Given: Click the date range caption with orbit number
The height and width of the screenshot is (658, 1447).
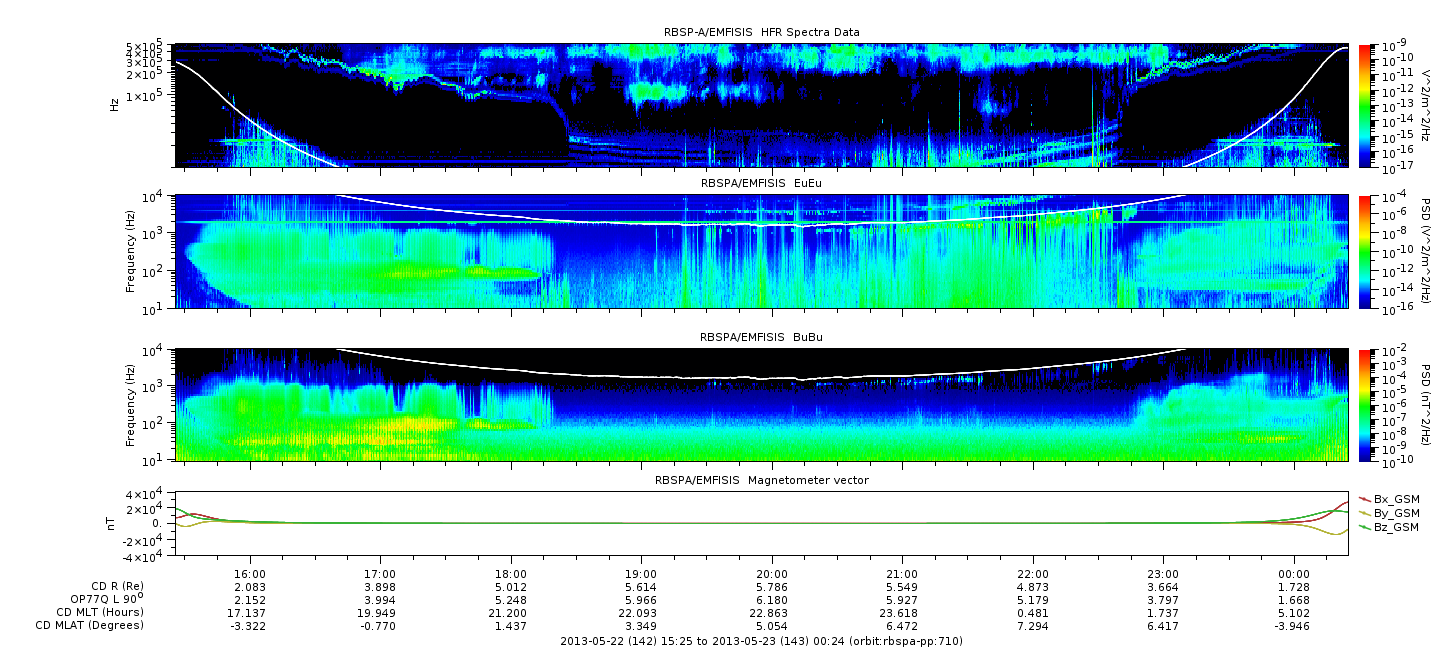Looking at the screenshot, I should (761, 641).
